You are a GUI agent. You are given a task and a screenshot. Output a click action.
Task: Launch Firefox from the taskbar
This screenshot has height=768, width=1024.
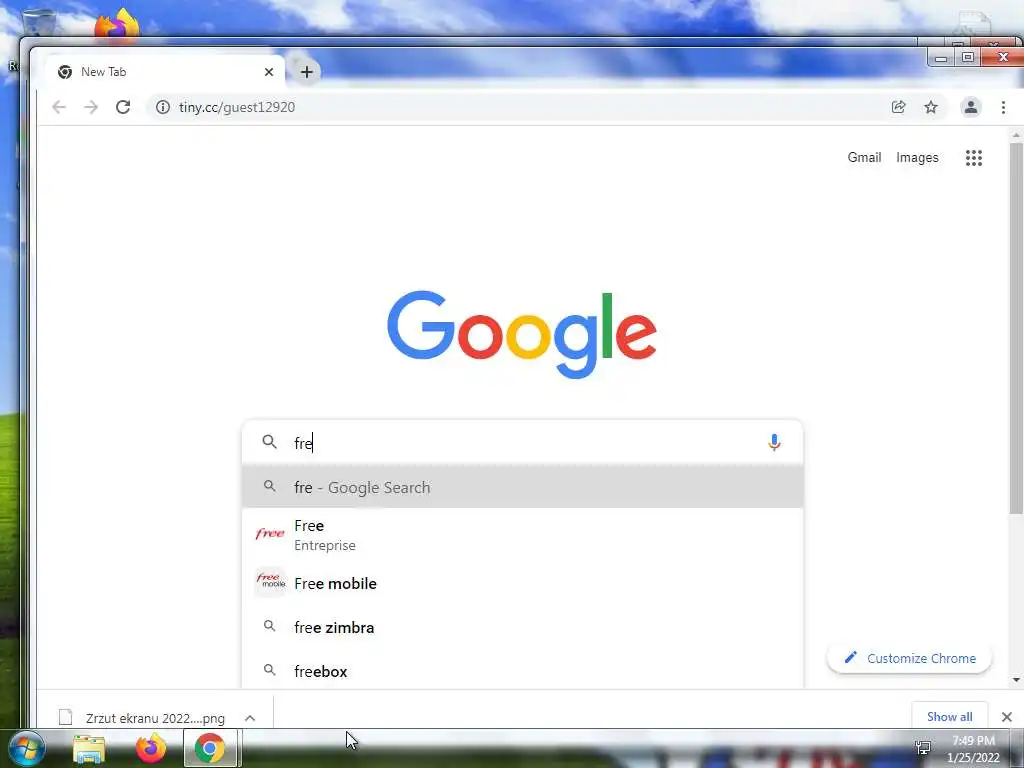point(150,748)
